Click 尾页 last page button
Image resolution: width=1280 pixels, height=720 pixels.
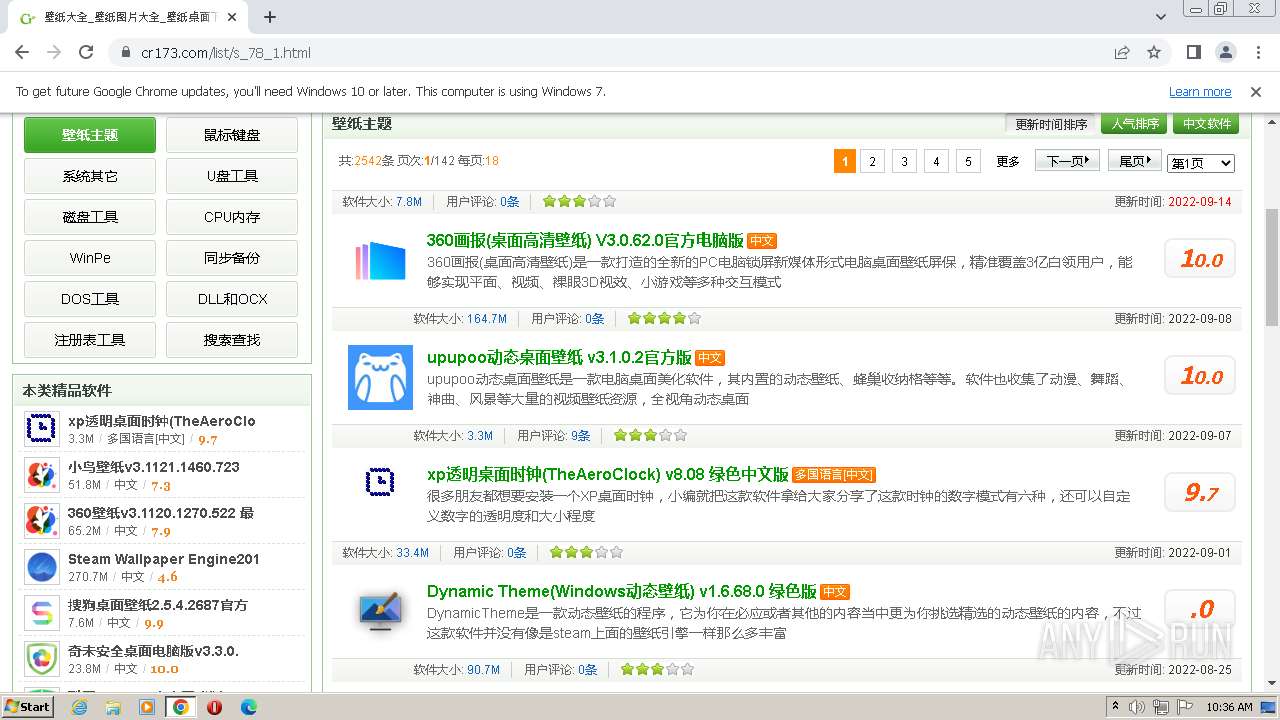click(1135, 161)
